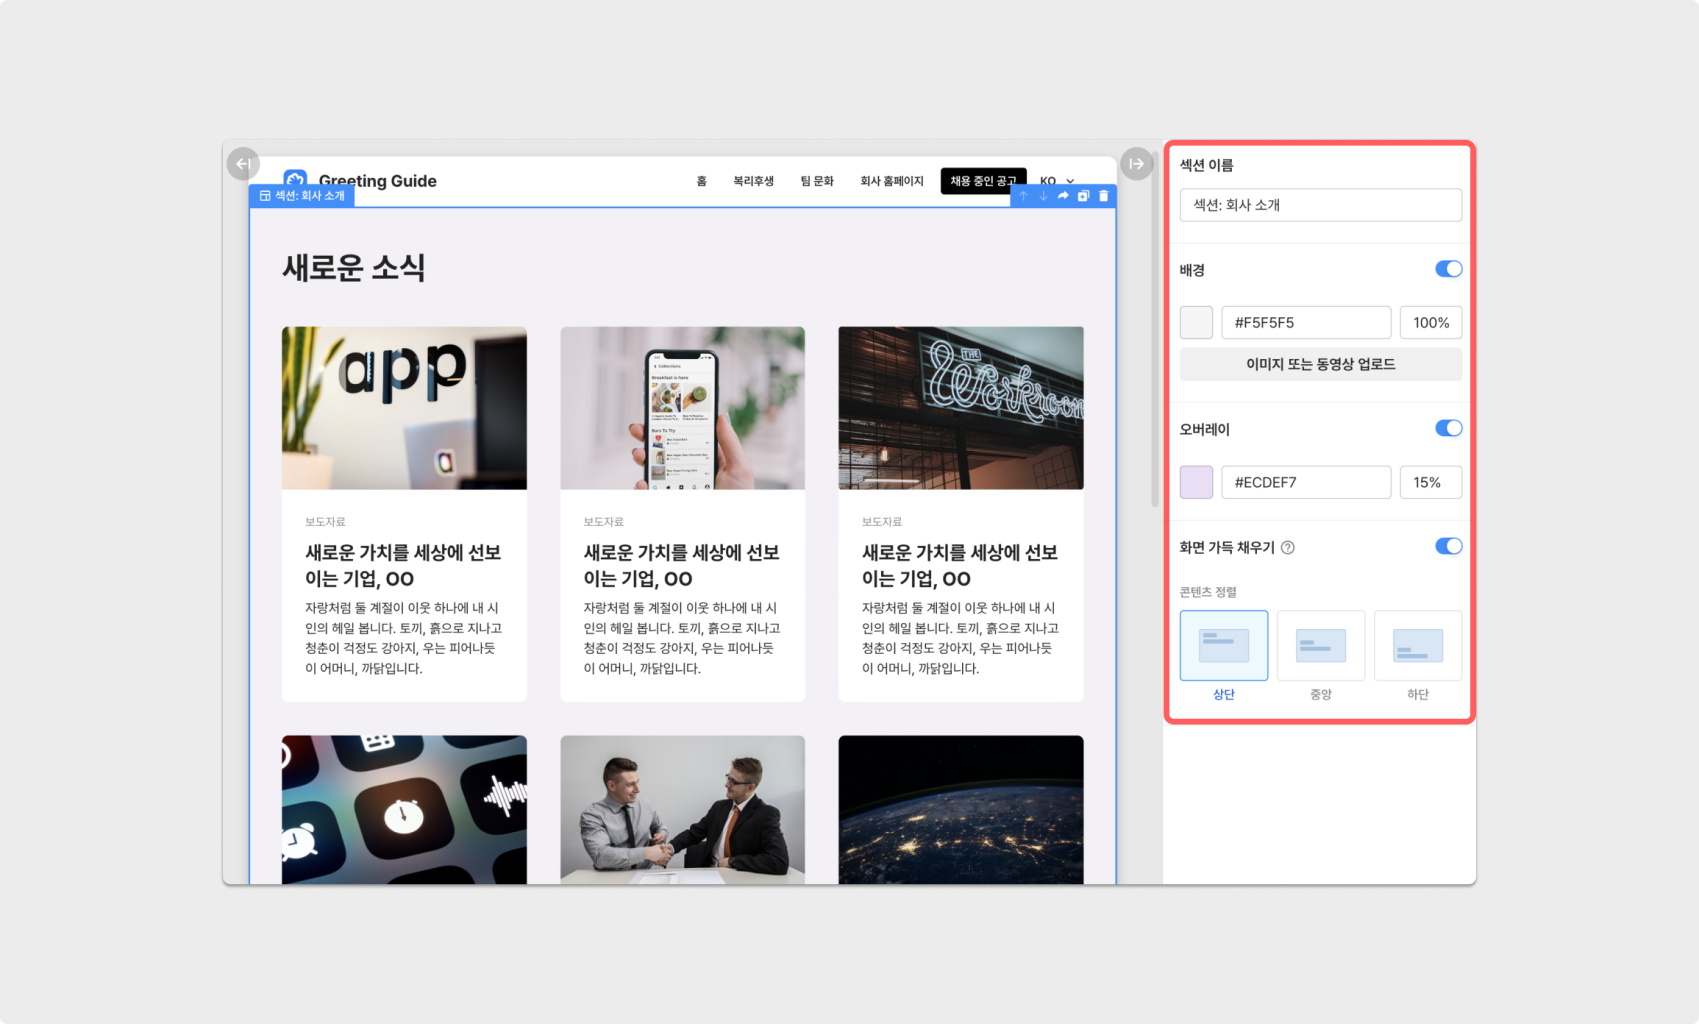The width and height of the screenshot is (1699, 1024).
Task: Open the KO language dropdown
Action: pyautogui.click(x=1057, y=181)
